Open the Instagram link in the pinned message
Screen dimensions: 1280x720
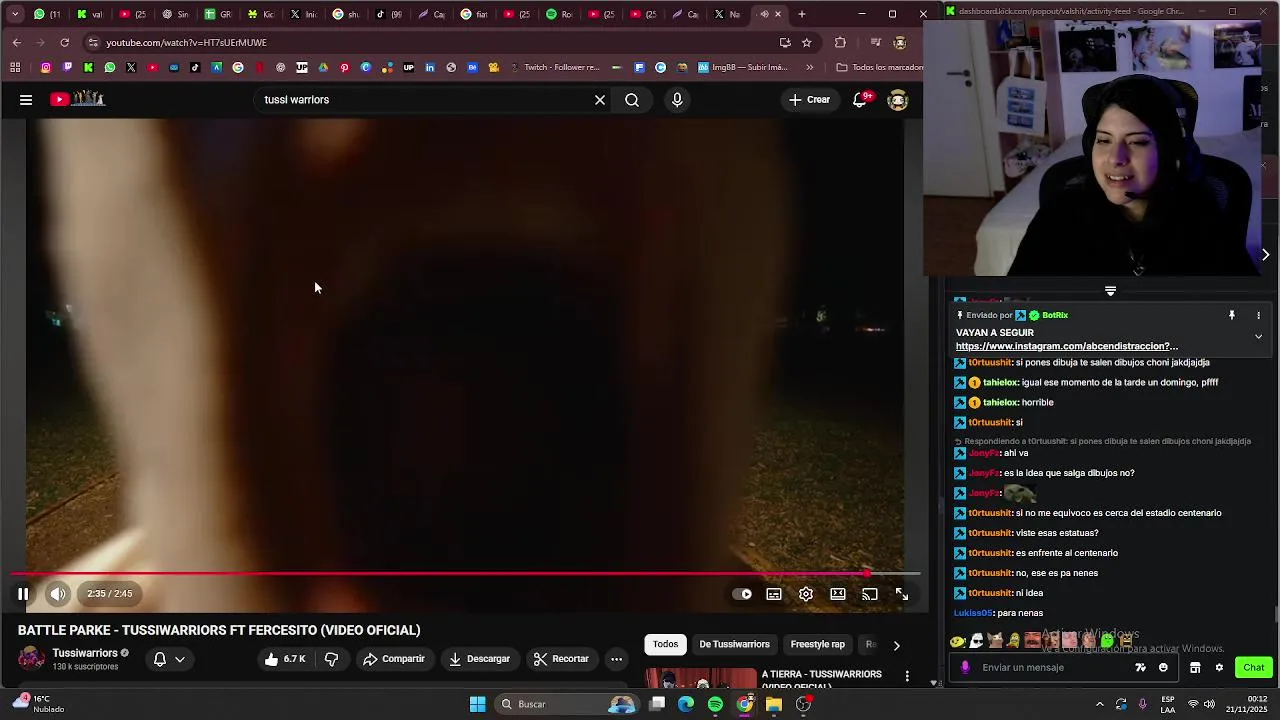(1067, 346)
